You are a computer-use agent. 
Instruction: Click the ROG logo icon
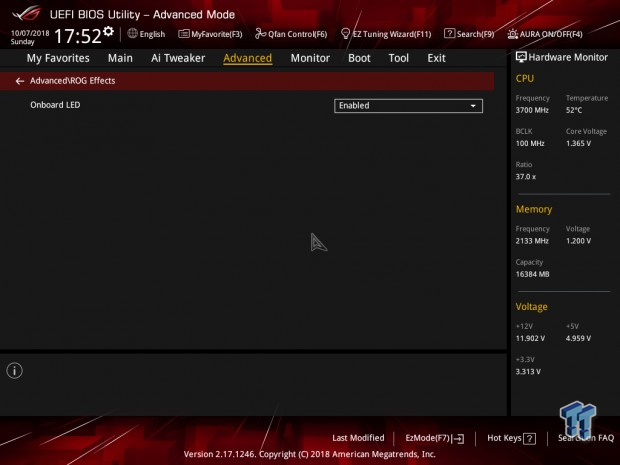pyautogui.click(x=26, y=13)
